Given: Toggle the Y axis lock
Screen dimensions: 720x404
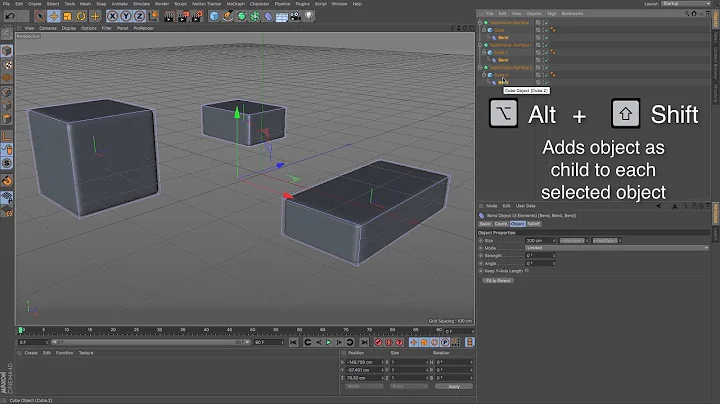Looking at the screenshot, I should pos(126,17).
